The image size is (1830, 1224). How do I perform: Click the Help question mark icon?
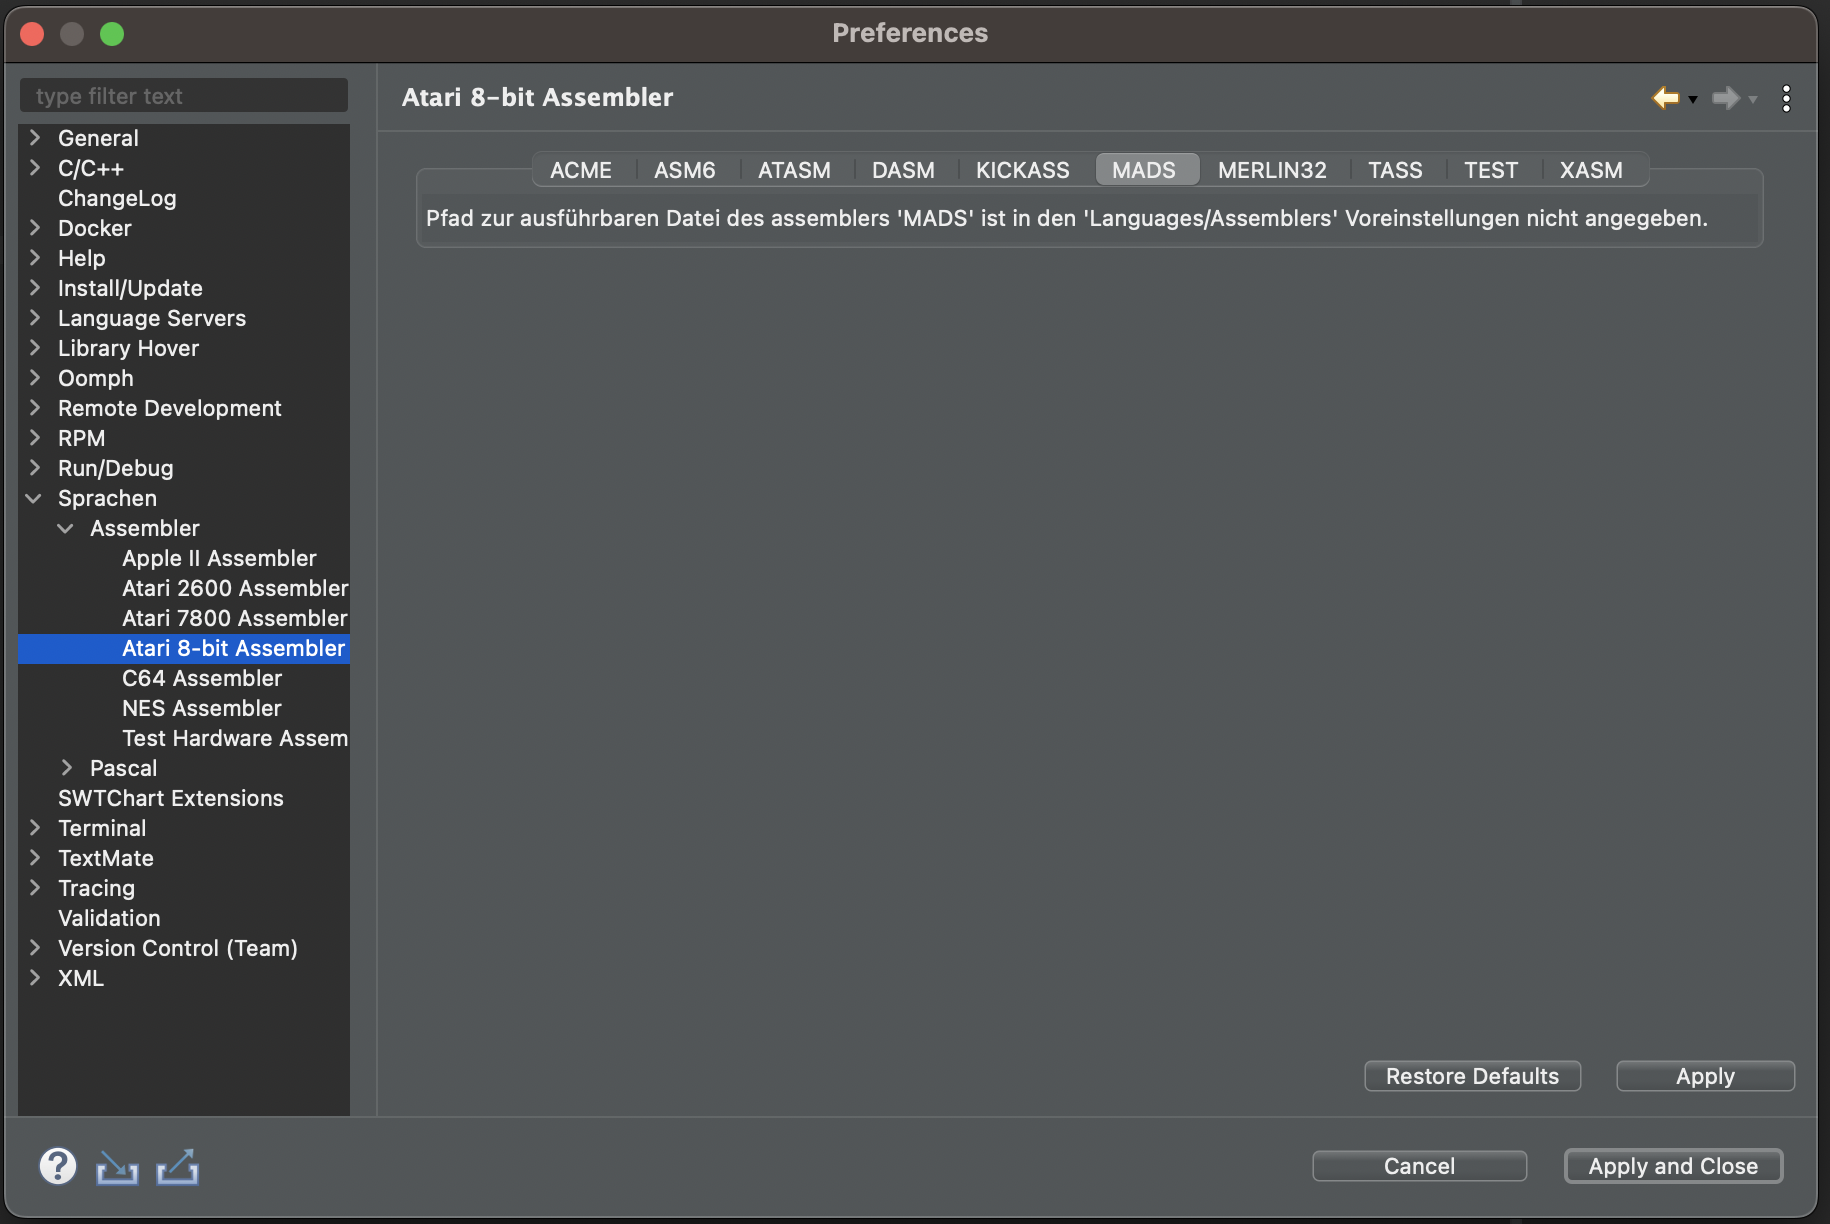tap(58, 1166)
